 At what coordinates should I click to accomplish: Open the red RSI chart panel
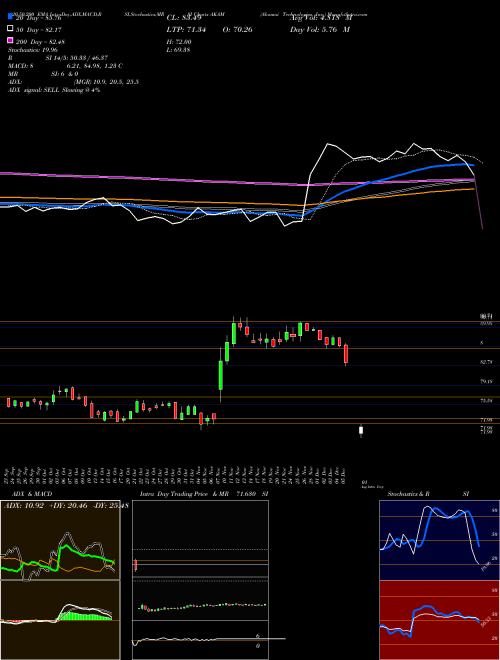pos(439,620)
